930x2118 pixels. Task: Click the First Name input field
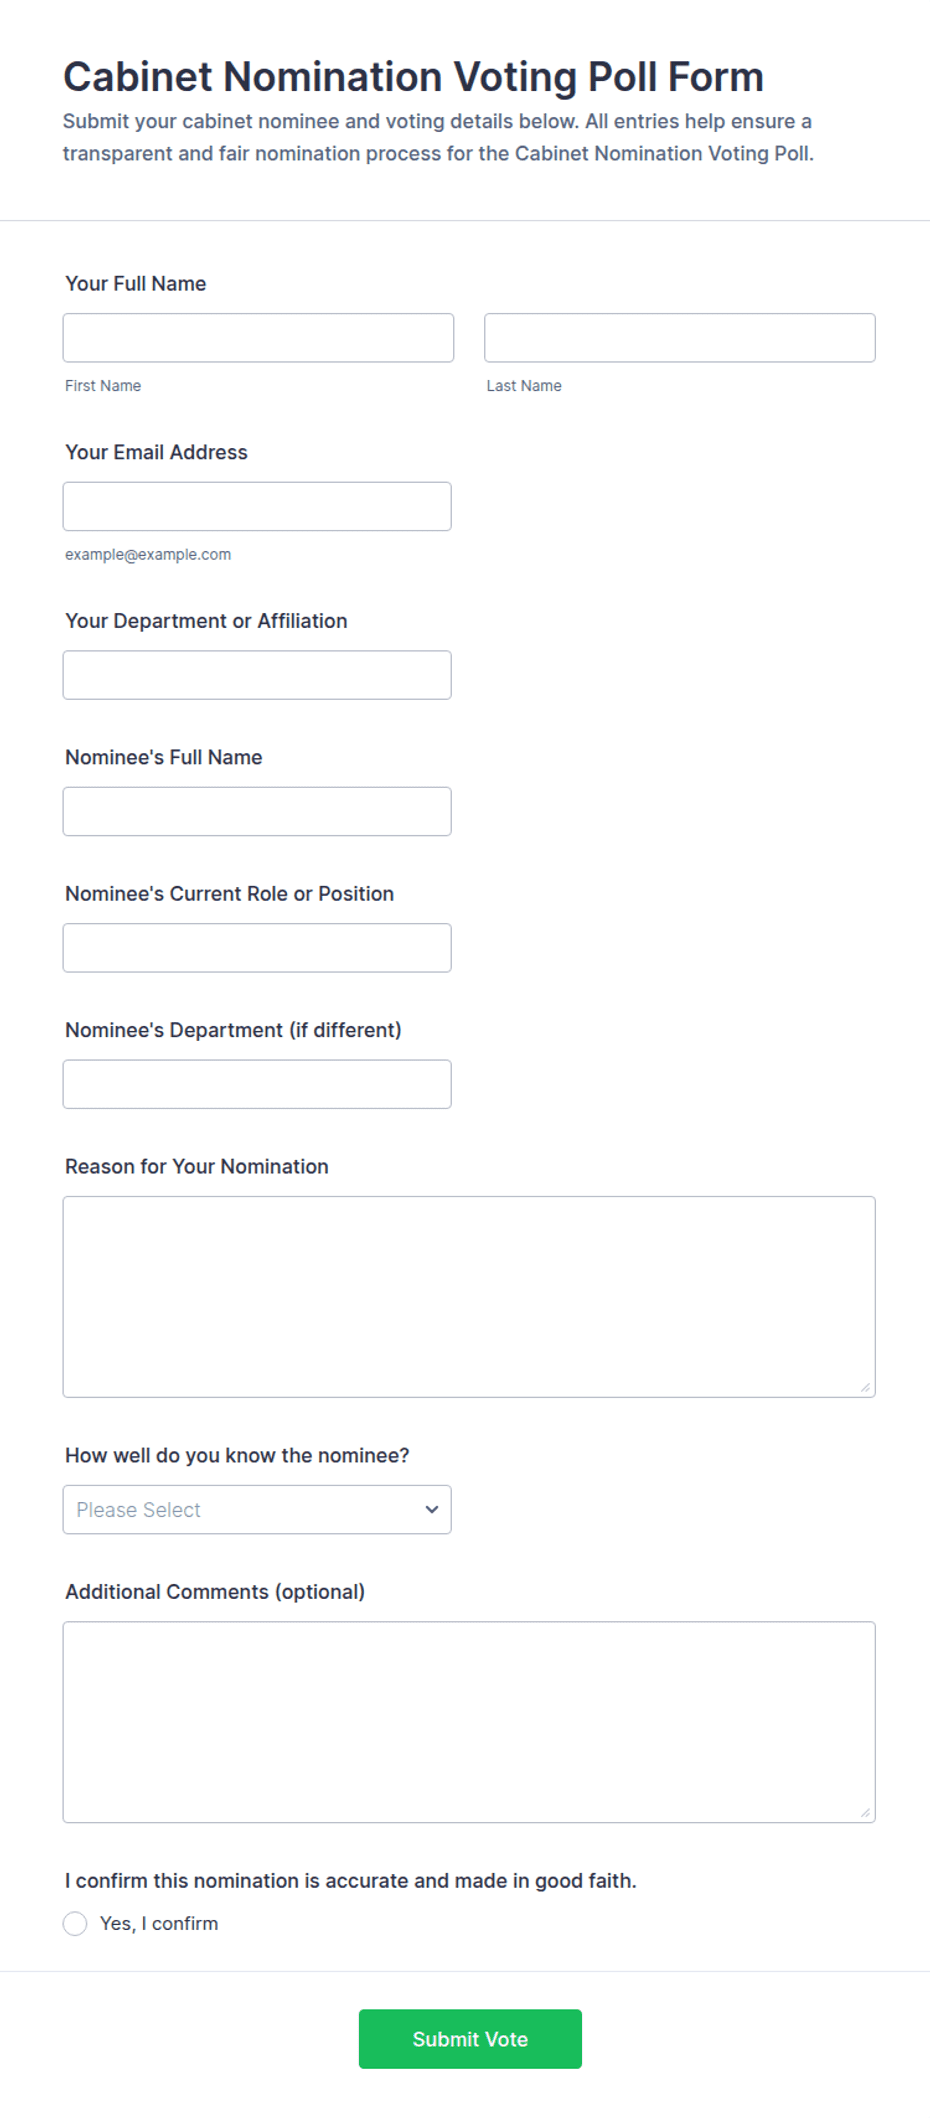pyautogui.click(x=258, y=338)
